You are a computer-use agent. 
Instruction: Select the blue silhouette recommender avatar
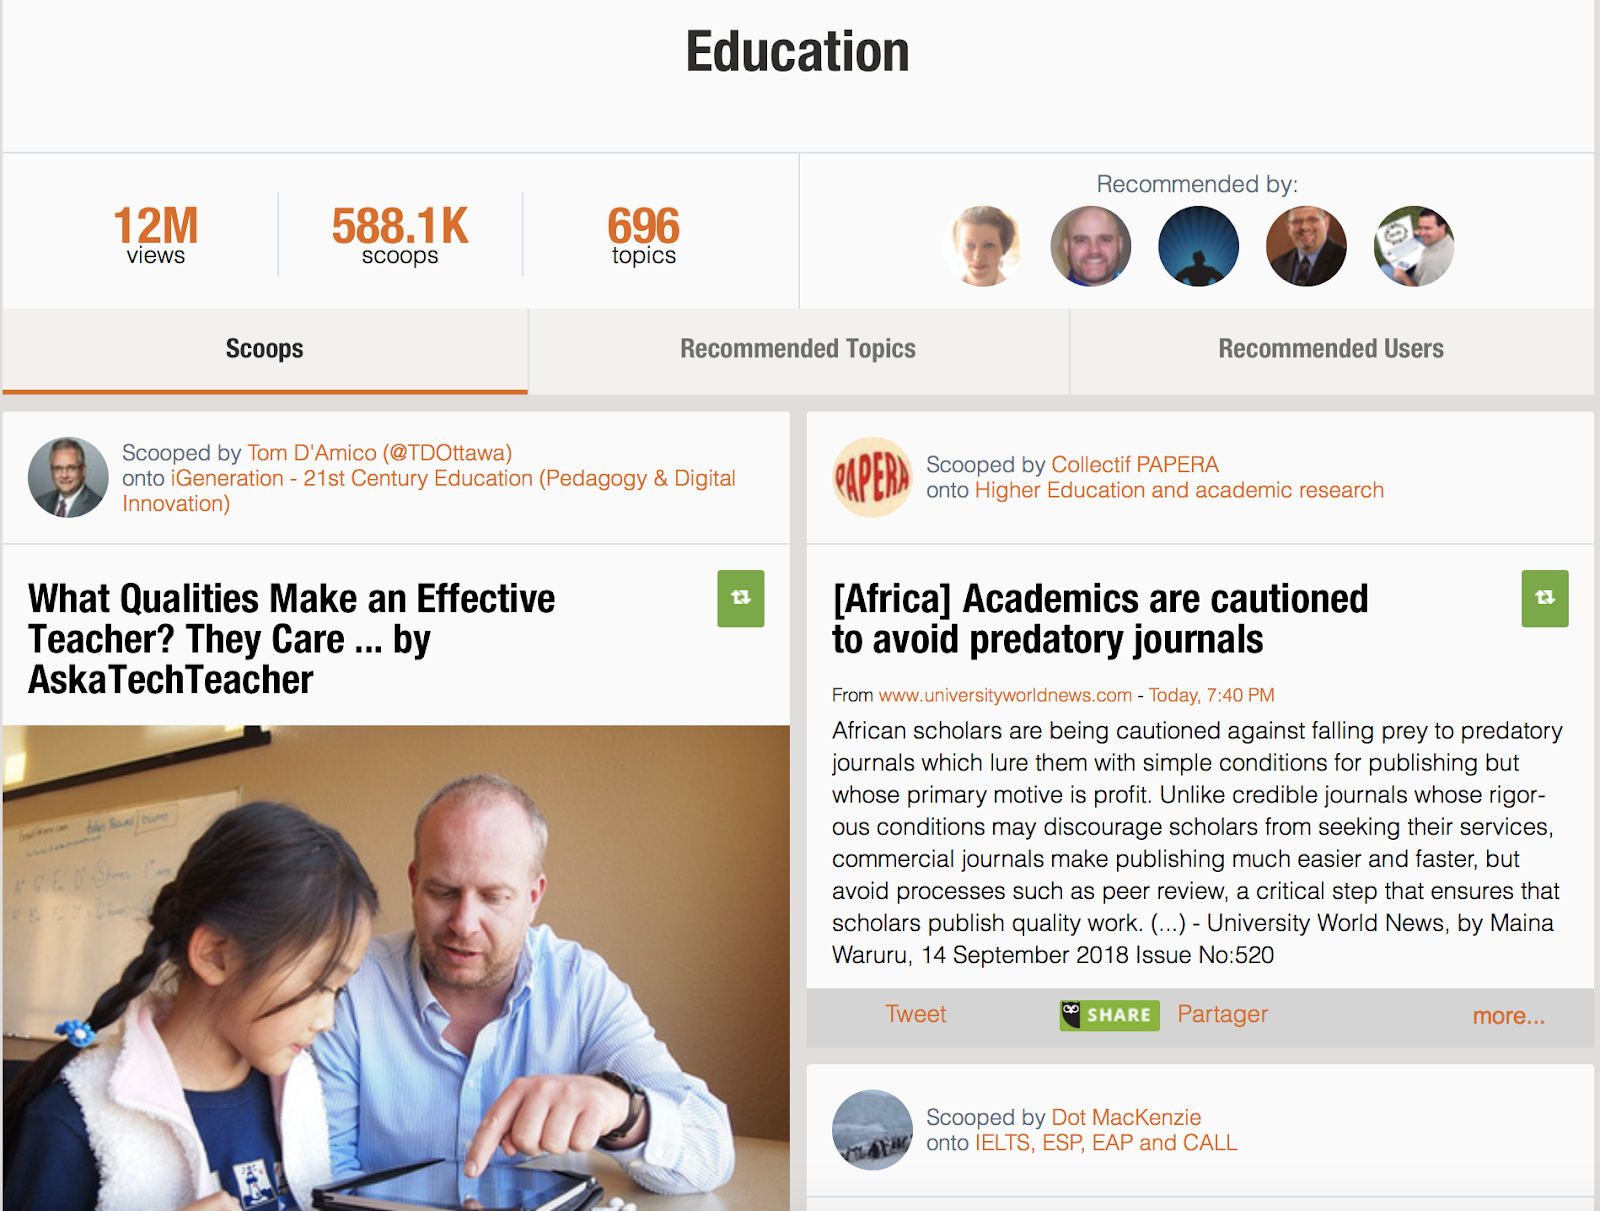(1198, 246)
